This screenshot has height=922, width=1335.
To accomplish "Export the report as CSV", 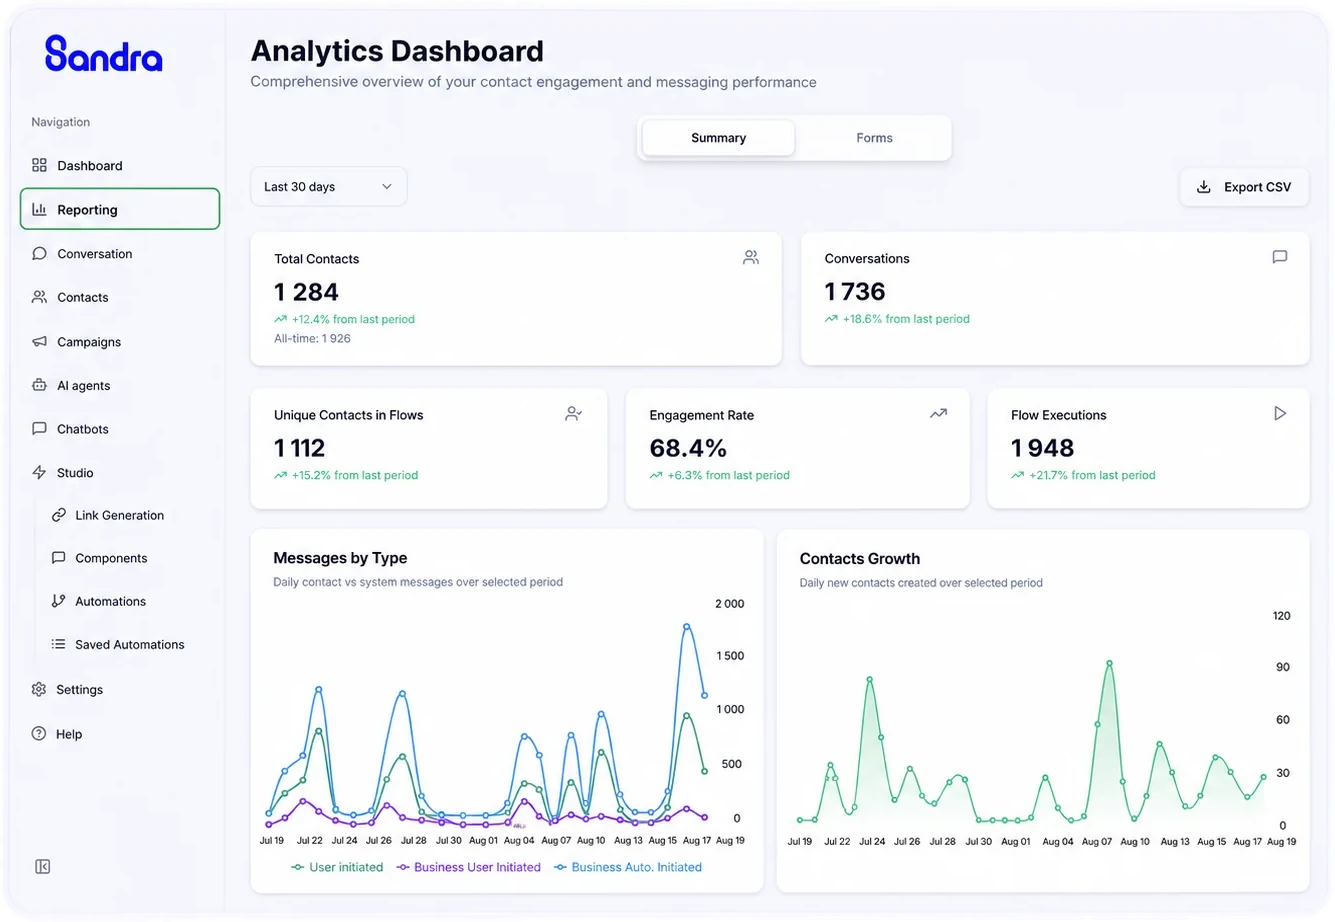I will 1244,187.
